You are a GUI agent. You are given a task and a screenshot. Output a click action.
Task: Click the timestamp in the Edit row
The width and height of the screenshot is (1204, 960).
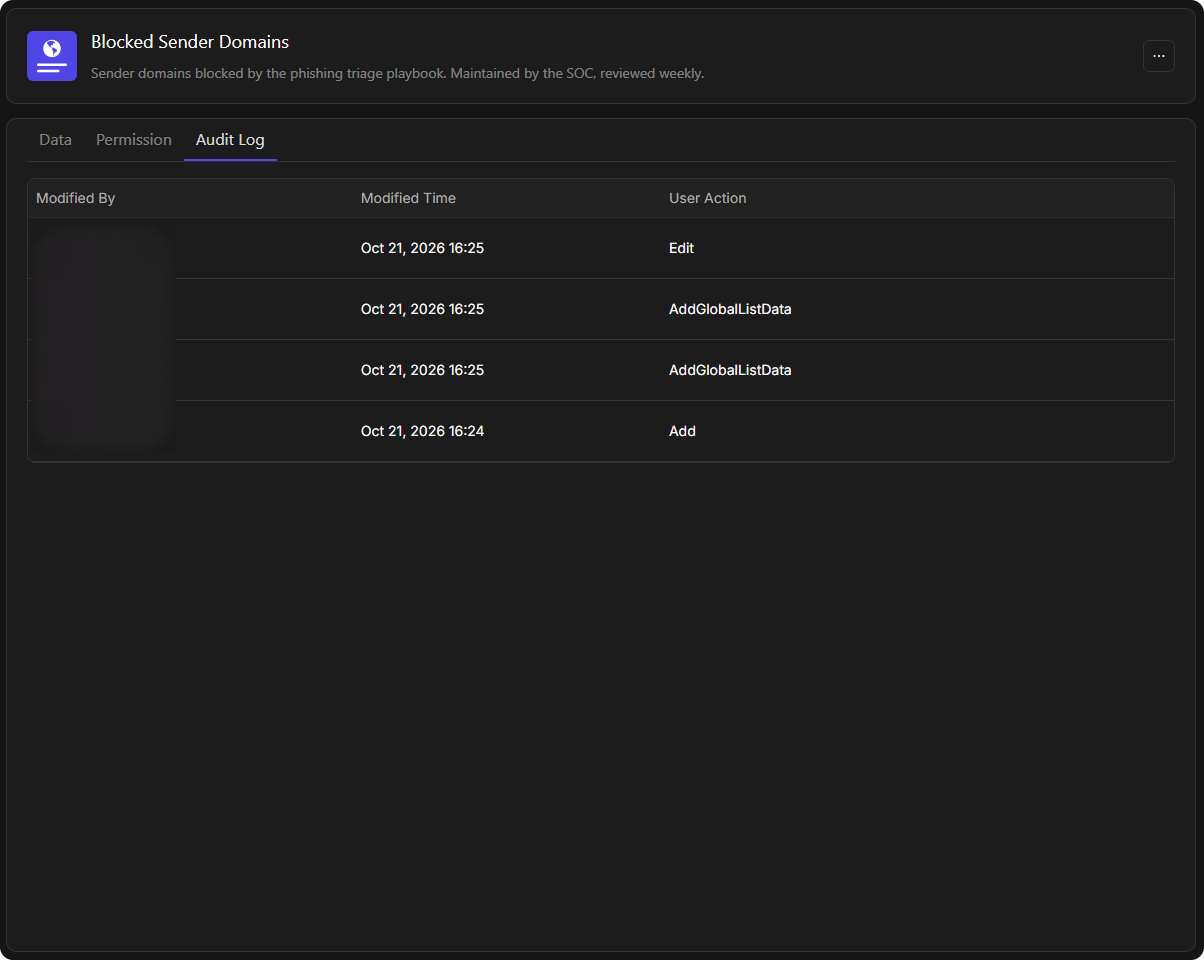click(423, 248)
